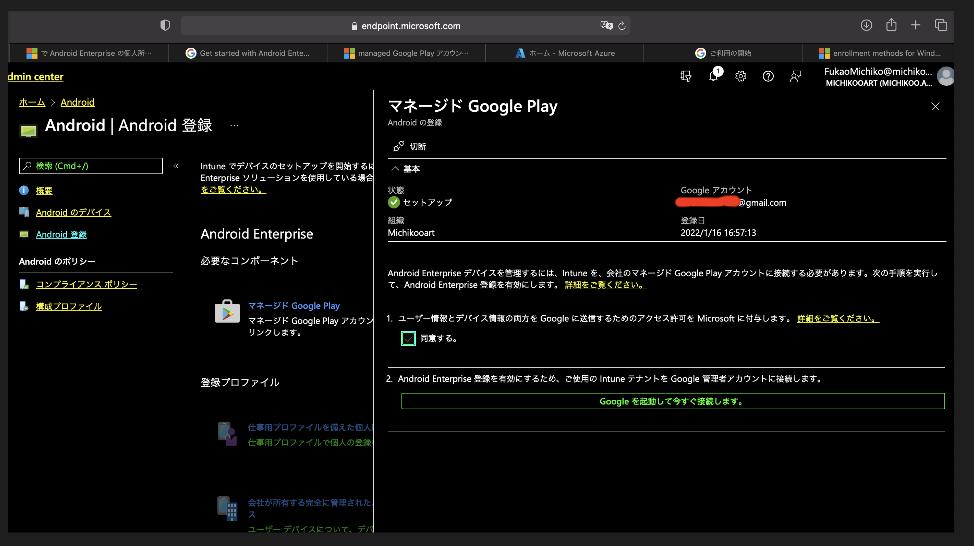This screenshot has width=974, height=546.
Task: Open 詳細をご覧ください link after step 1
Action: coord(838,319)
